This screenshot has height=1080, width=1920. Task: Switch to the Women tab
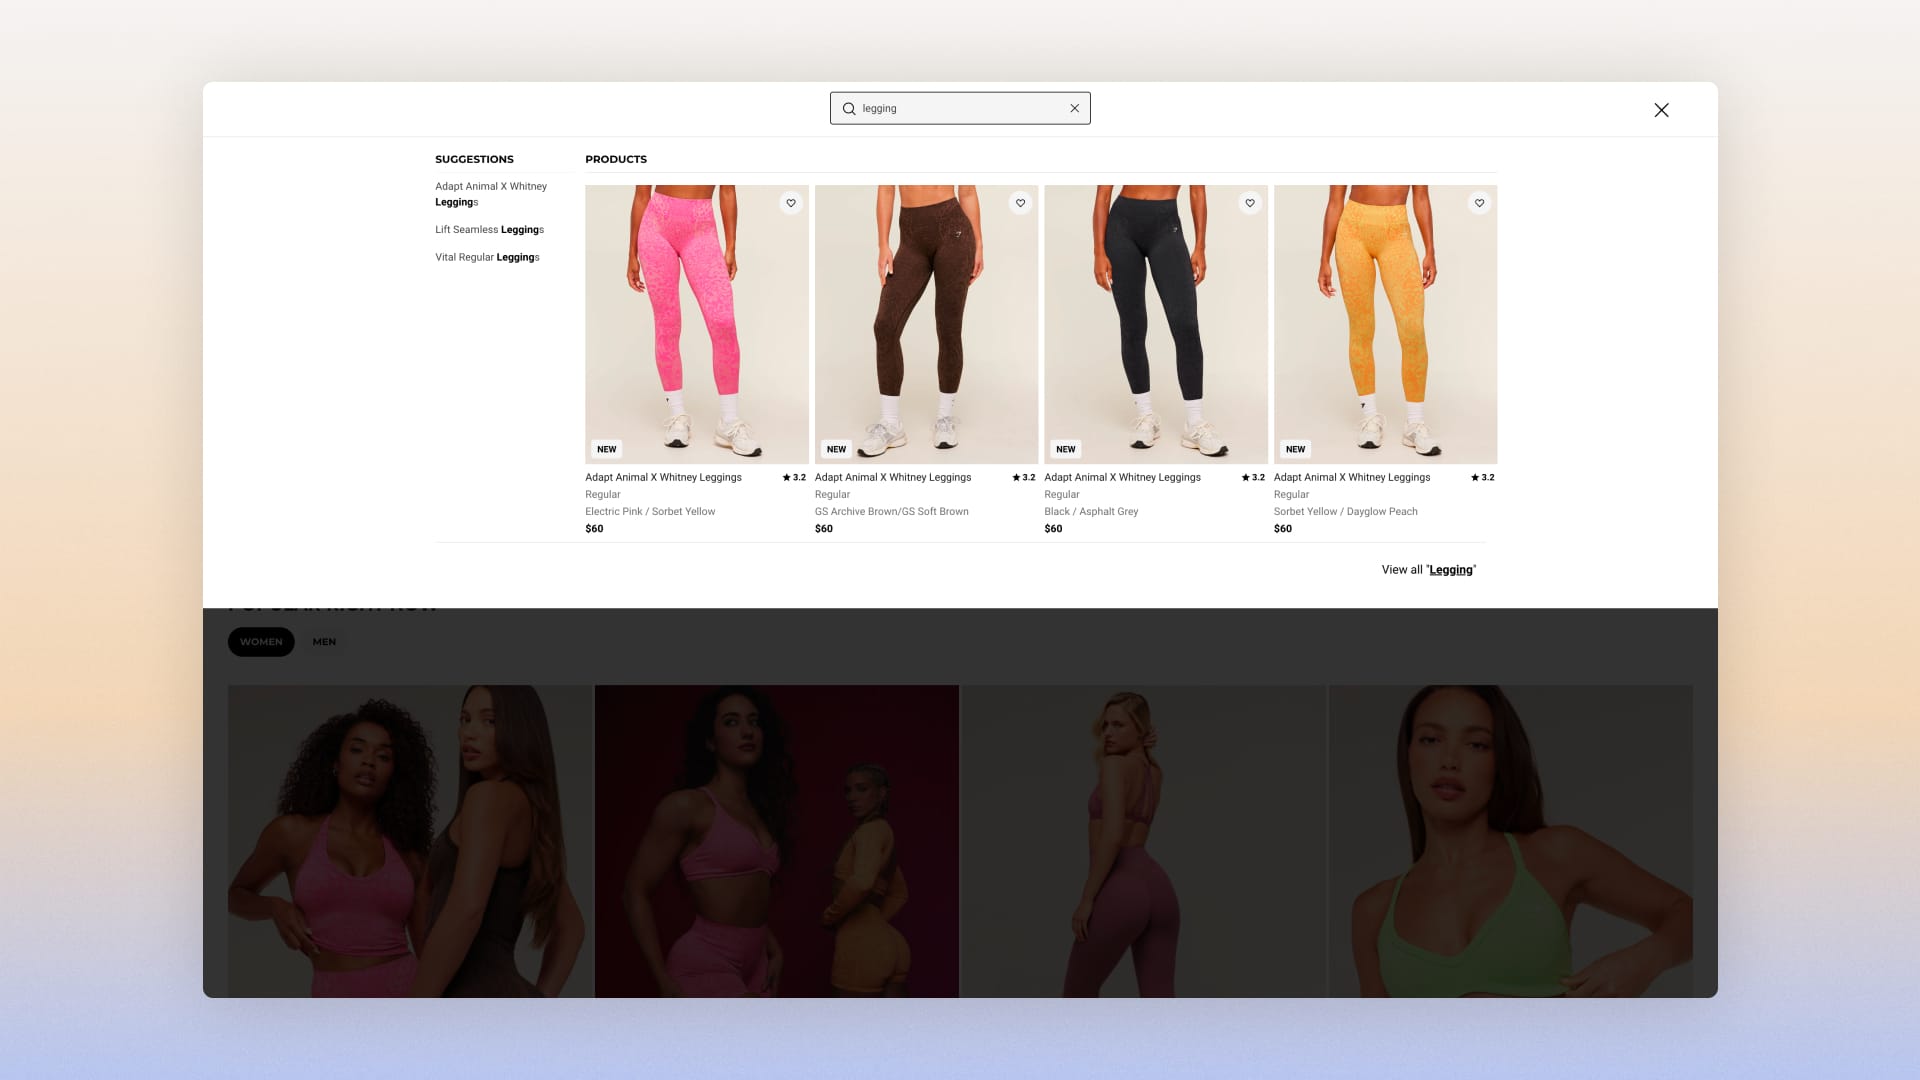pos(261,642)
